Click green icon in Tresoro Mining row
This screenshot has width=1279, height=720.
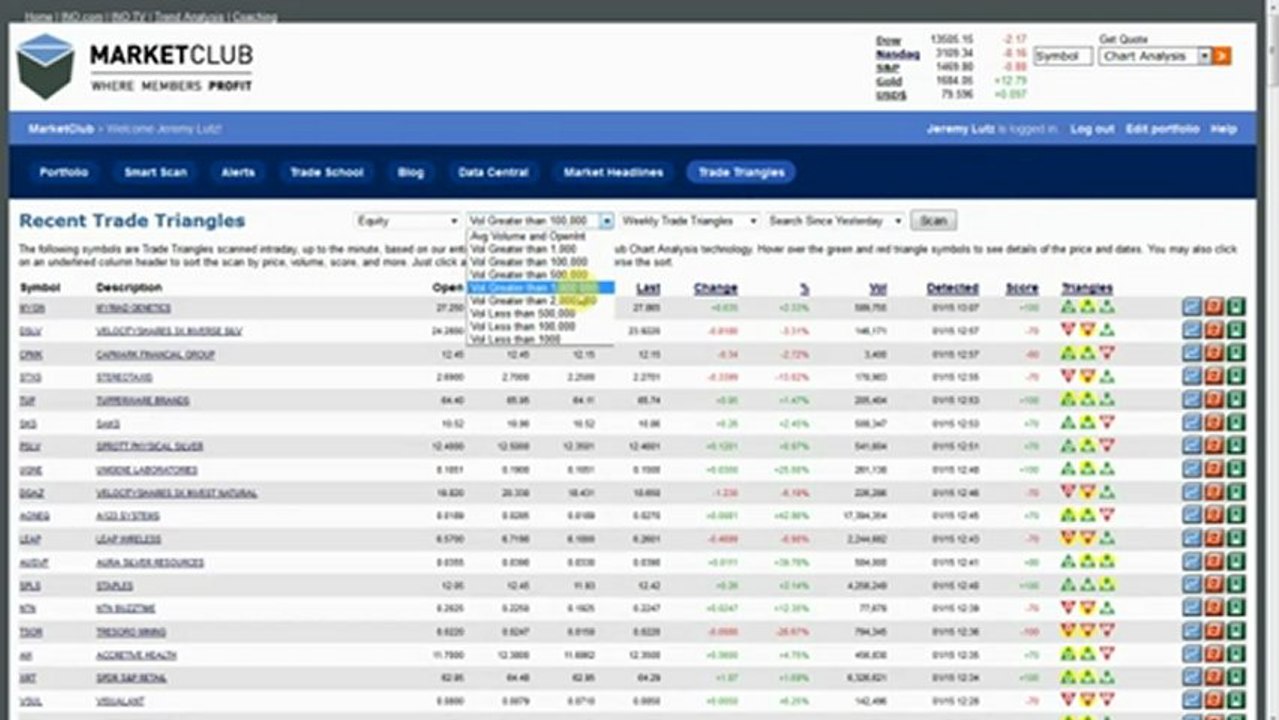pos(1237,632)
